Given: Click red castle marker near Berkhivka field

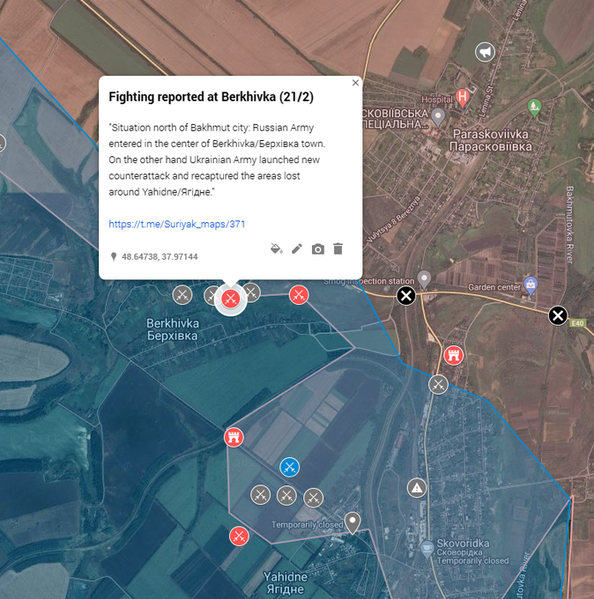Looking at the screenshot, I should [234, 437].
